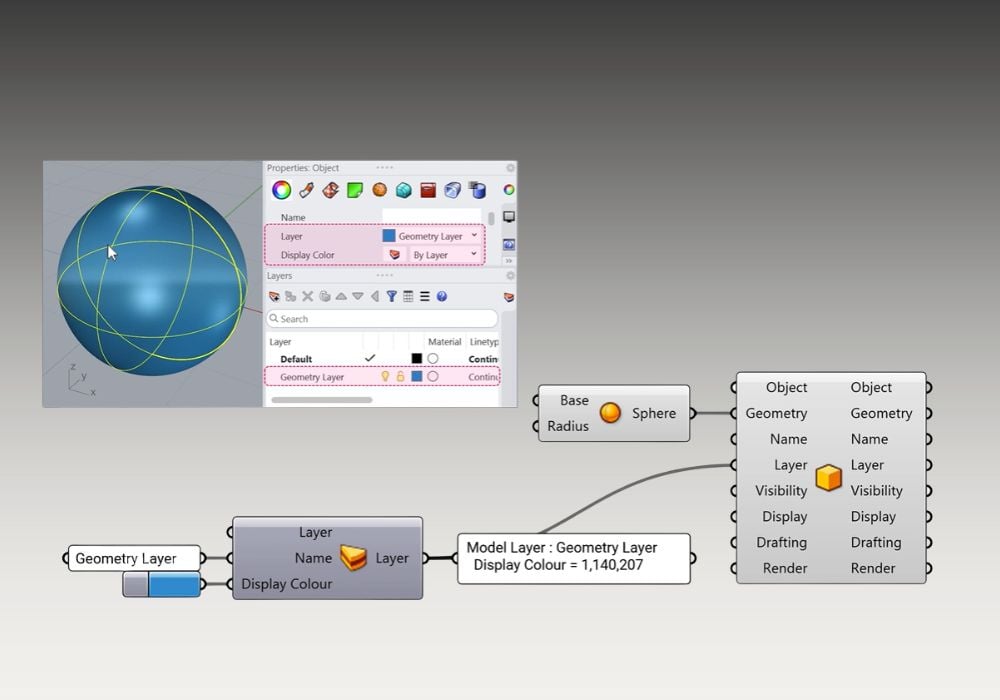This screenshot has height=700, width=1000.
Task: Click the Base input on Sphere component
Action: click(574, 400)
